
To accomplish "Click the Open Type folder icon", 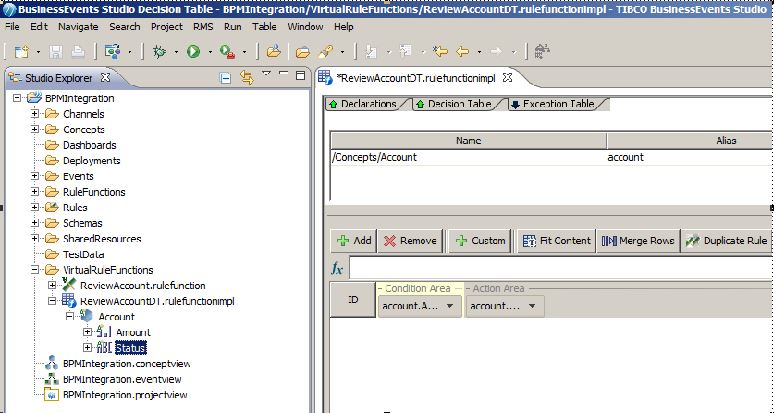I will pos(273,51).
